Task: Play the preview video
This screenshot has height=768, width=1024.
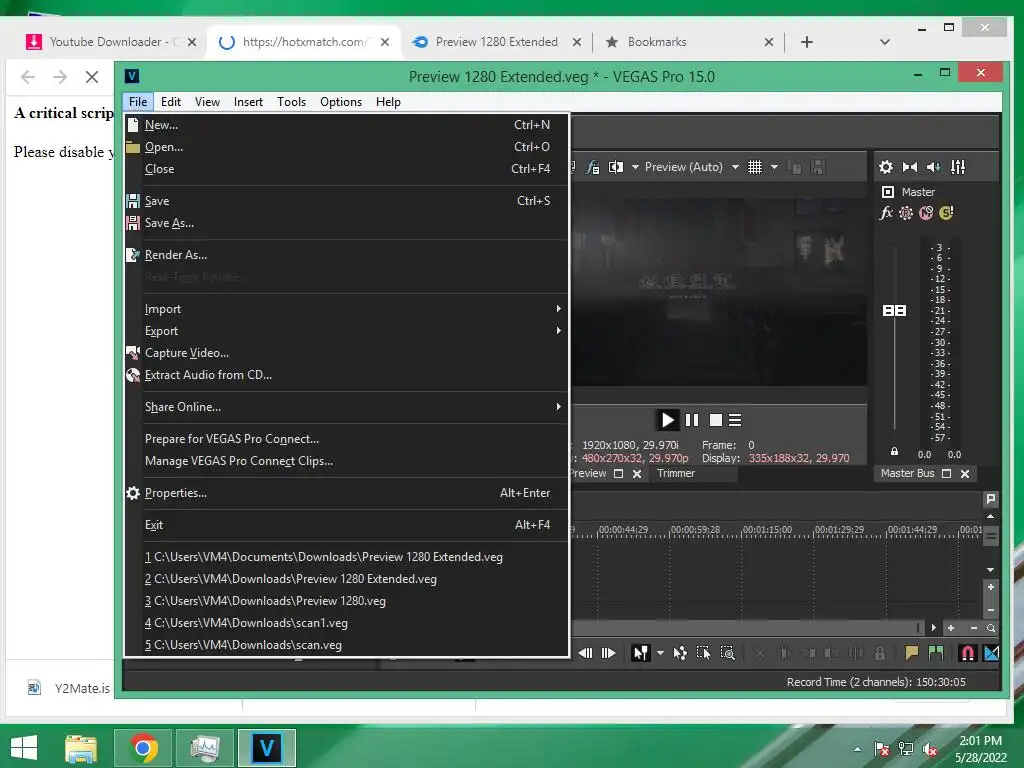Action: [667, 420]
